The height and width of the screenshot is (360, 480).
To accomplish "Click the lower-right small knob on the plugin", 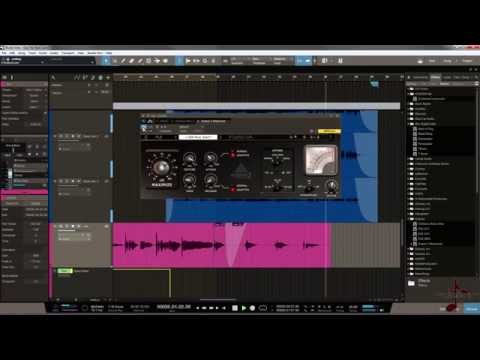I will (x=211, y=181).
